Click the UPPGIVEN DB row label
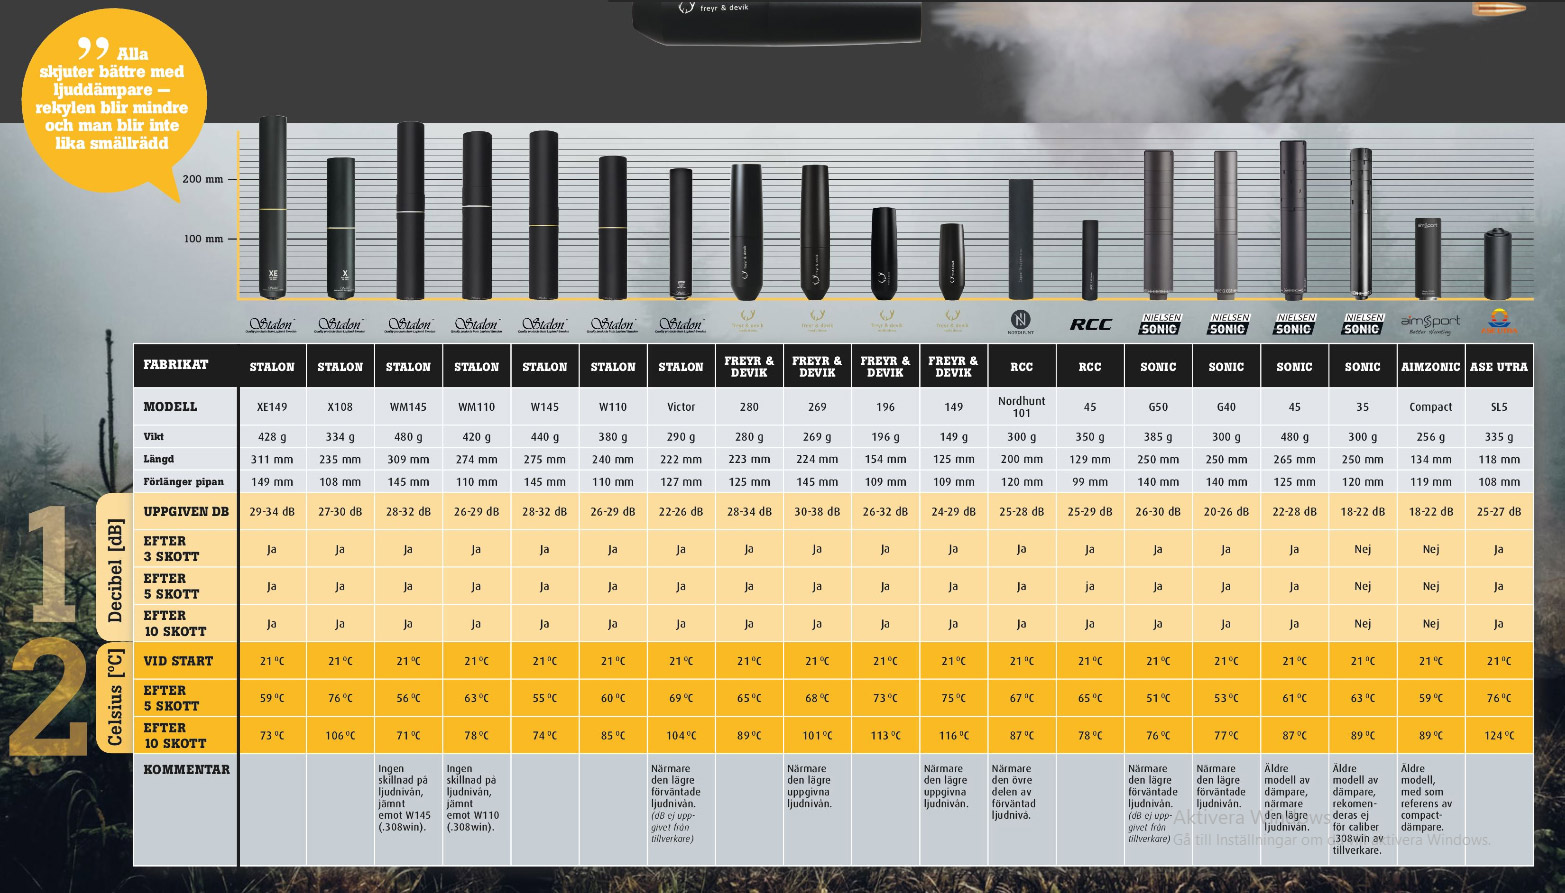1565x893 pixels. point(186,511)
